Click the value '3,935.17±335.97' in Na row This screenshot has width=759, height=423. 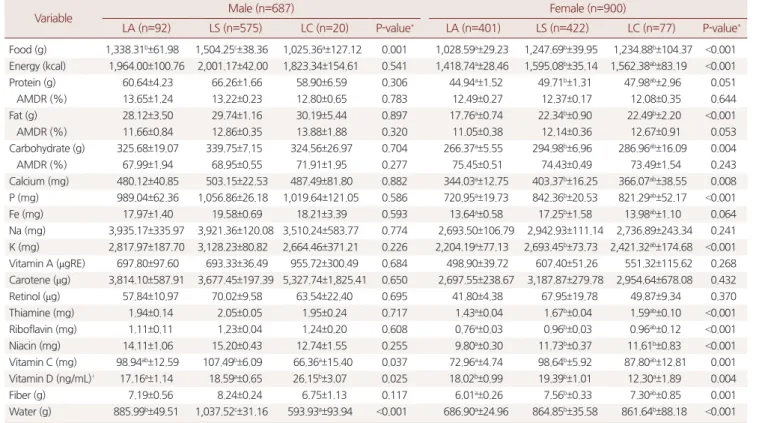click(x=146, y=231)
